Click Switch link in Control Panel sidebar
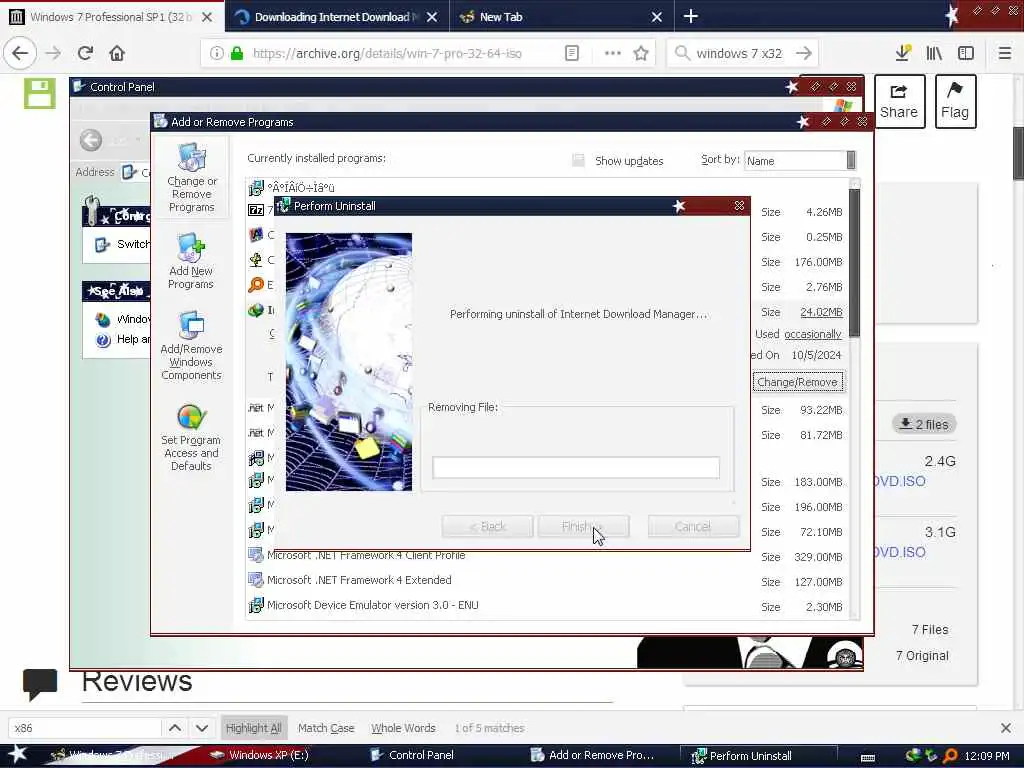 [x=133, y=244]
